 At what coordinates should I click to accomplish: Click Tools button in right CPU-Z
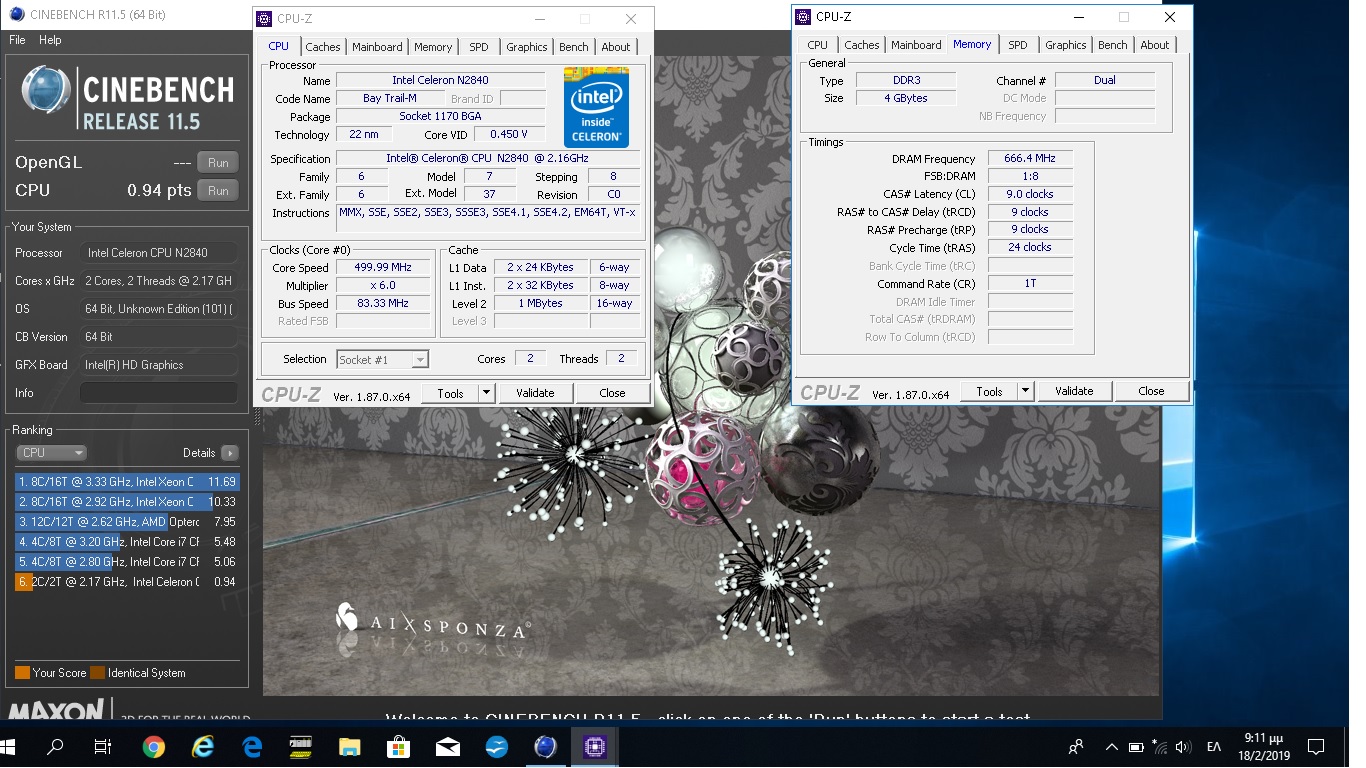click(990, 391)
